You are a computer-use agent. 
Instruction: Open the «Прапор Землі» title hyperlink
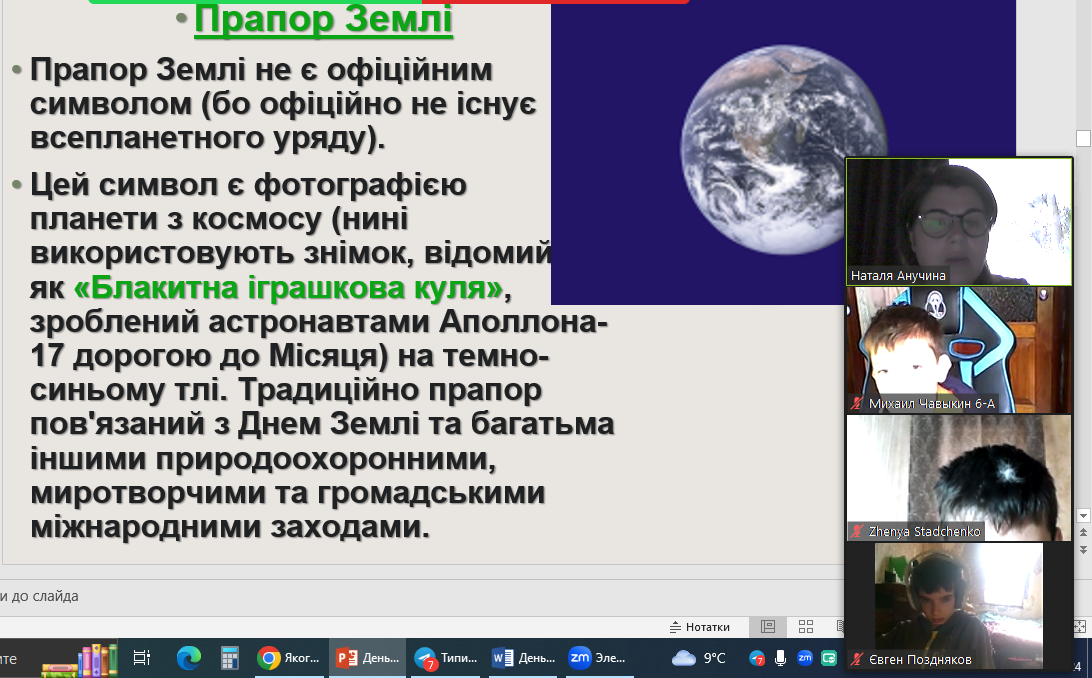tap(323, 19)
